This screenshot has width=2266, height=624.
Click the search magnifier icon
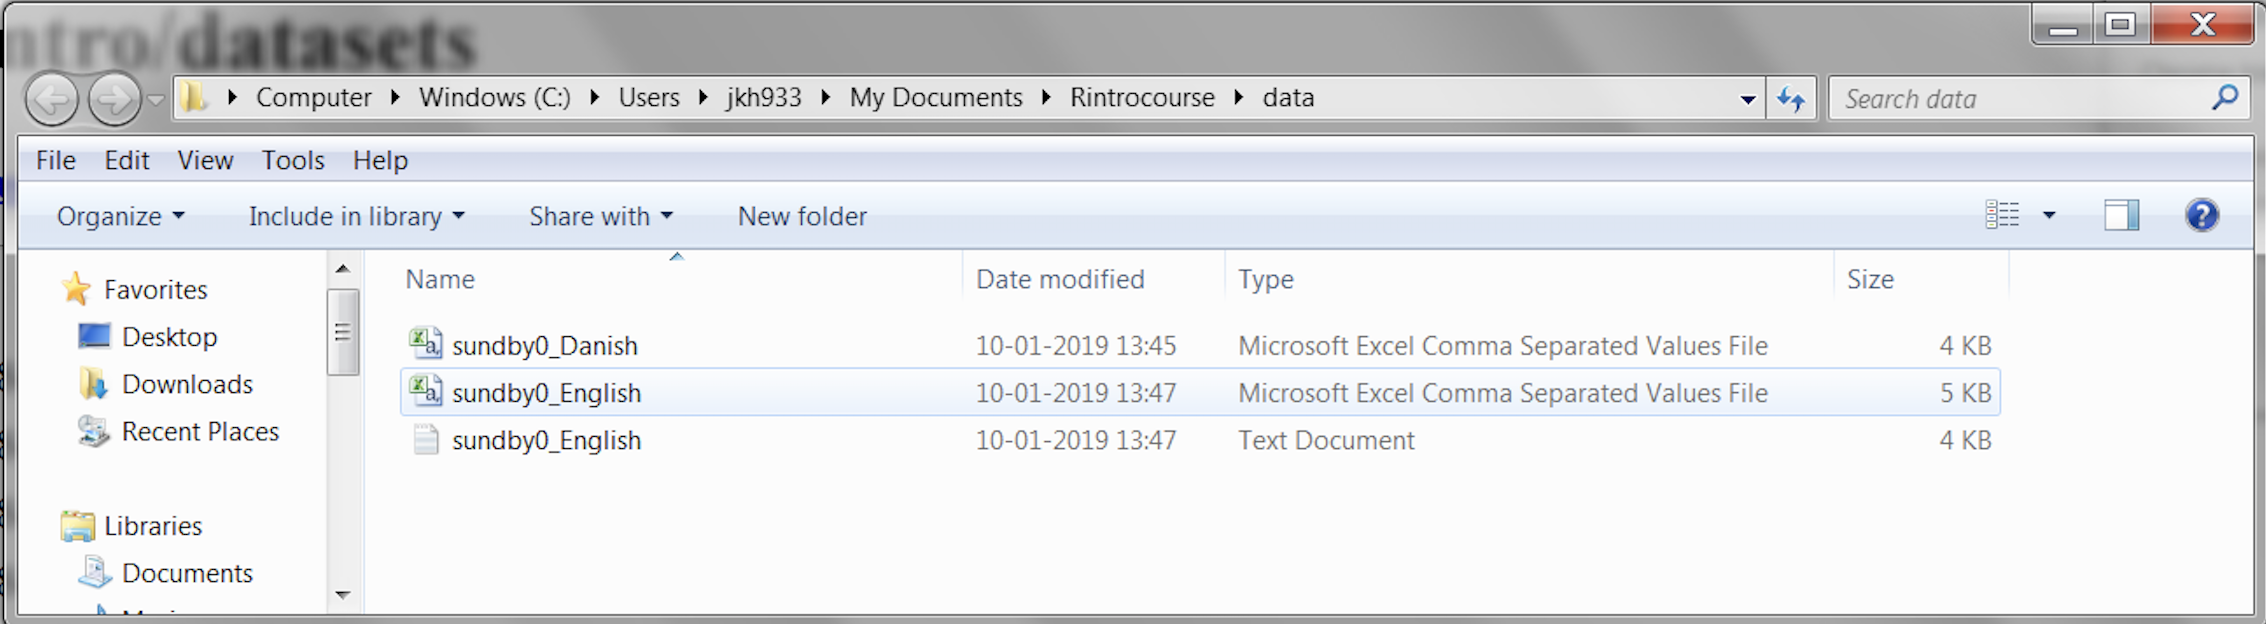click(x=2225, y=98)
